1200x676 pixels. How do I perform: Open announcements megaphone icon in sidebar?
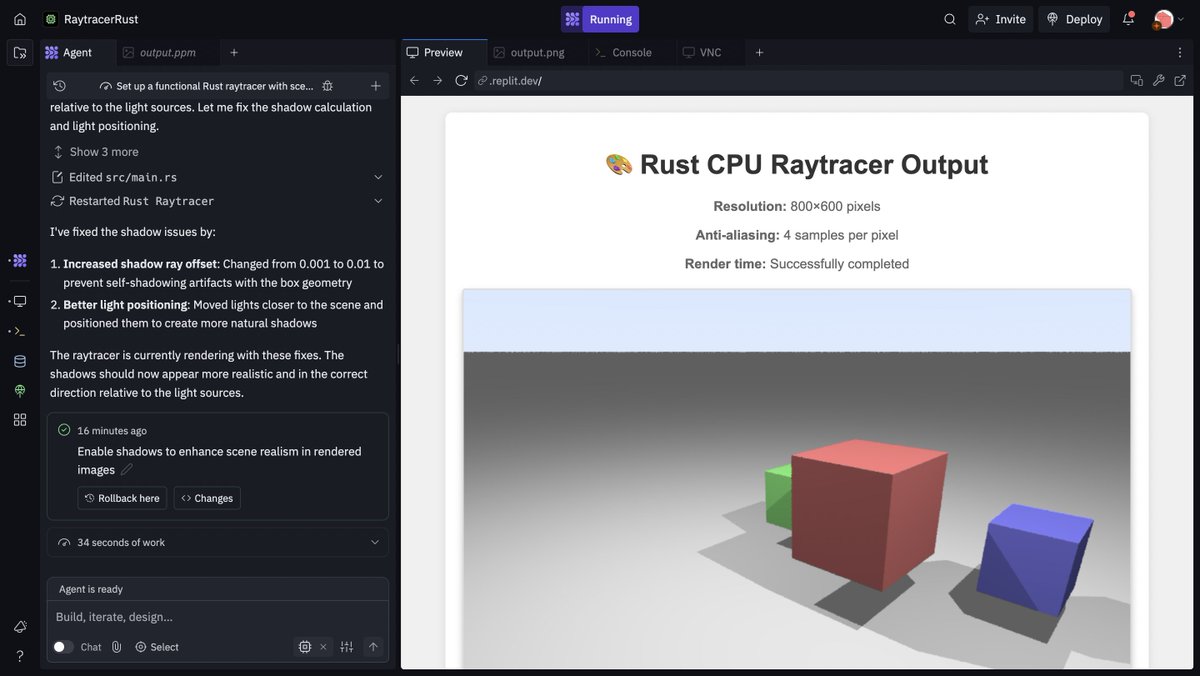tap(20, 626)
